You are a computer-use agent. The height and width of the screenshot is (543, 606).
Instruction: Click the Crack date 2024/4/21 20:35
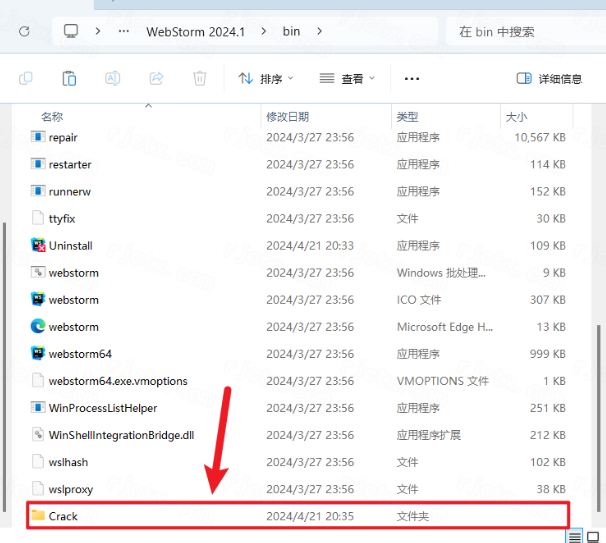pos(310,516)
